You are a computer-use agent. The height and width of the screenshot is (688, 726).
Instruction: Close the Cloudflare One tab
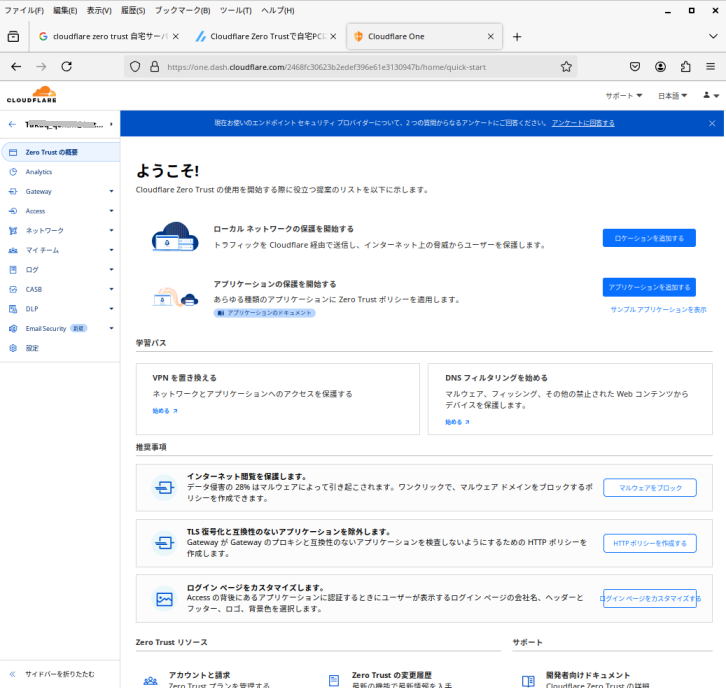[490, 36]
